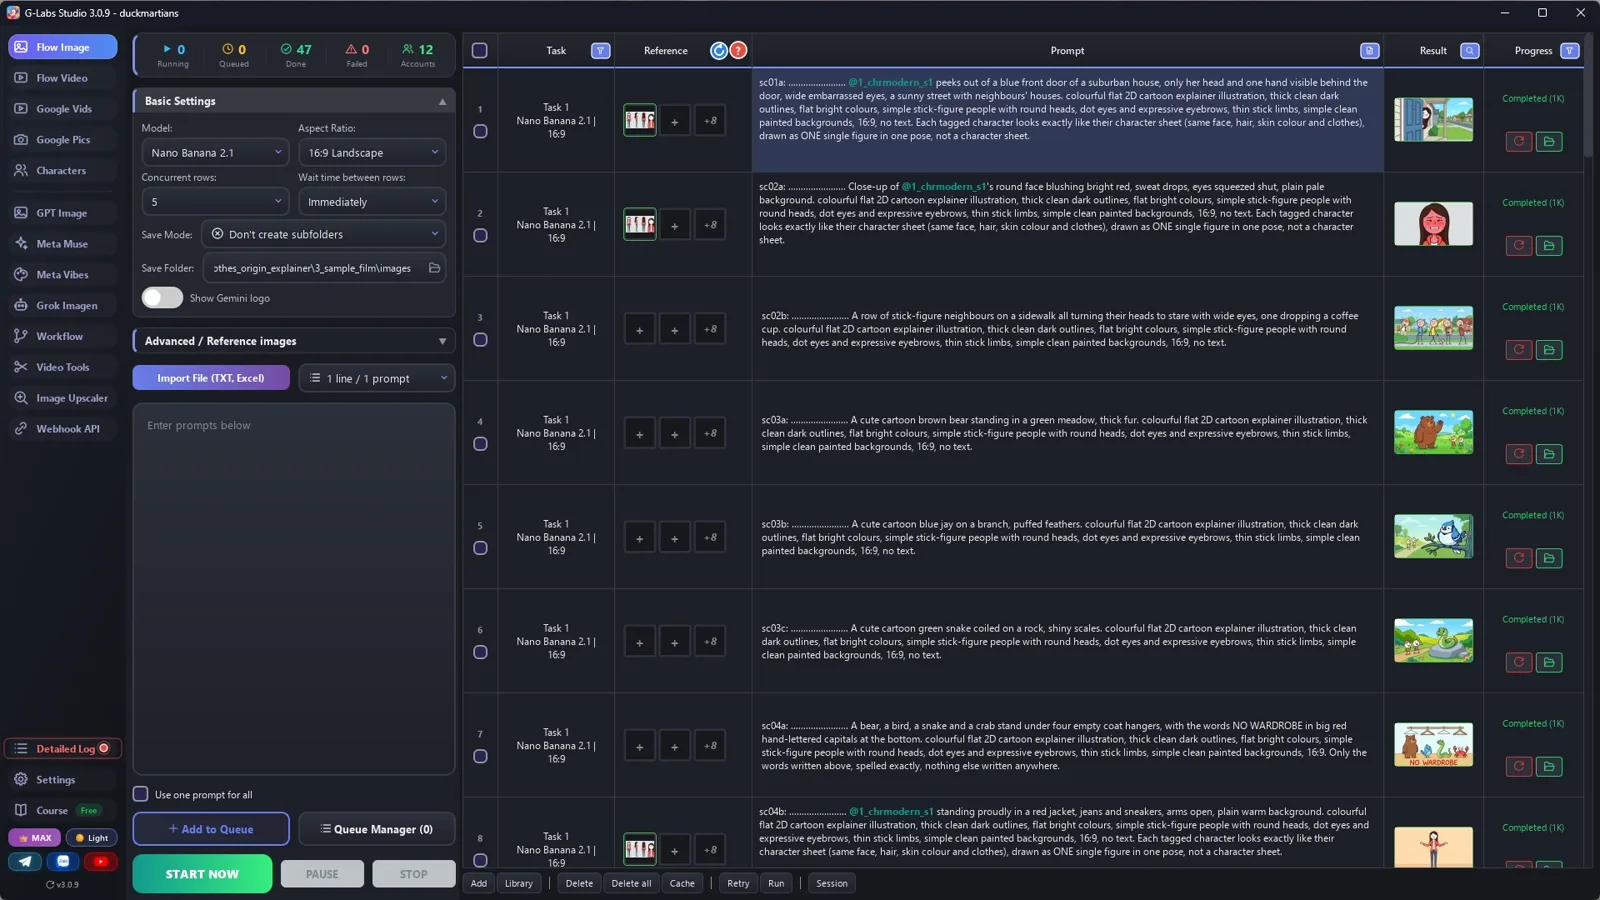Select the checkbox for row 1
Image resolution: width=1600 pixels, height=900 pixels.
coord(480,132)
